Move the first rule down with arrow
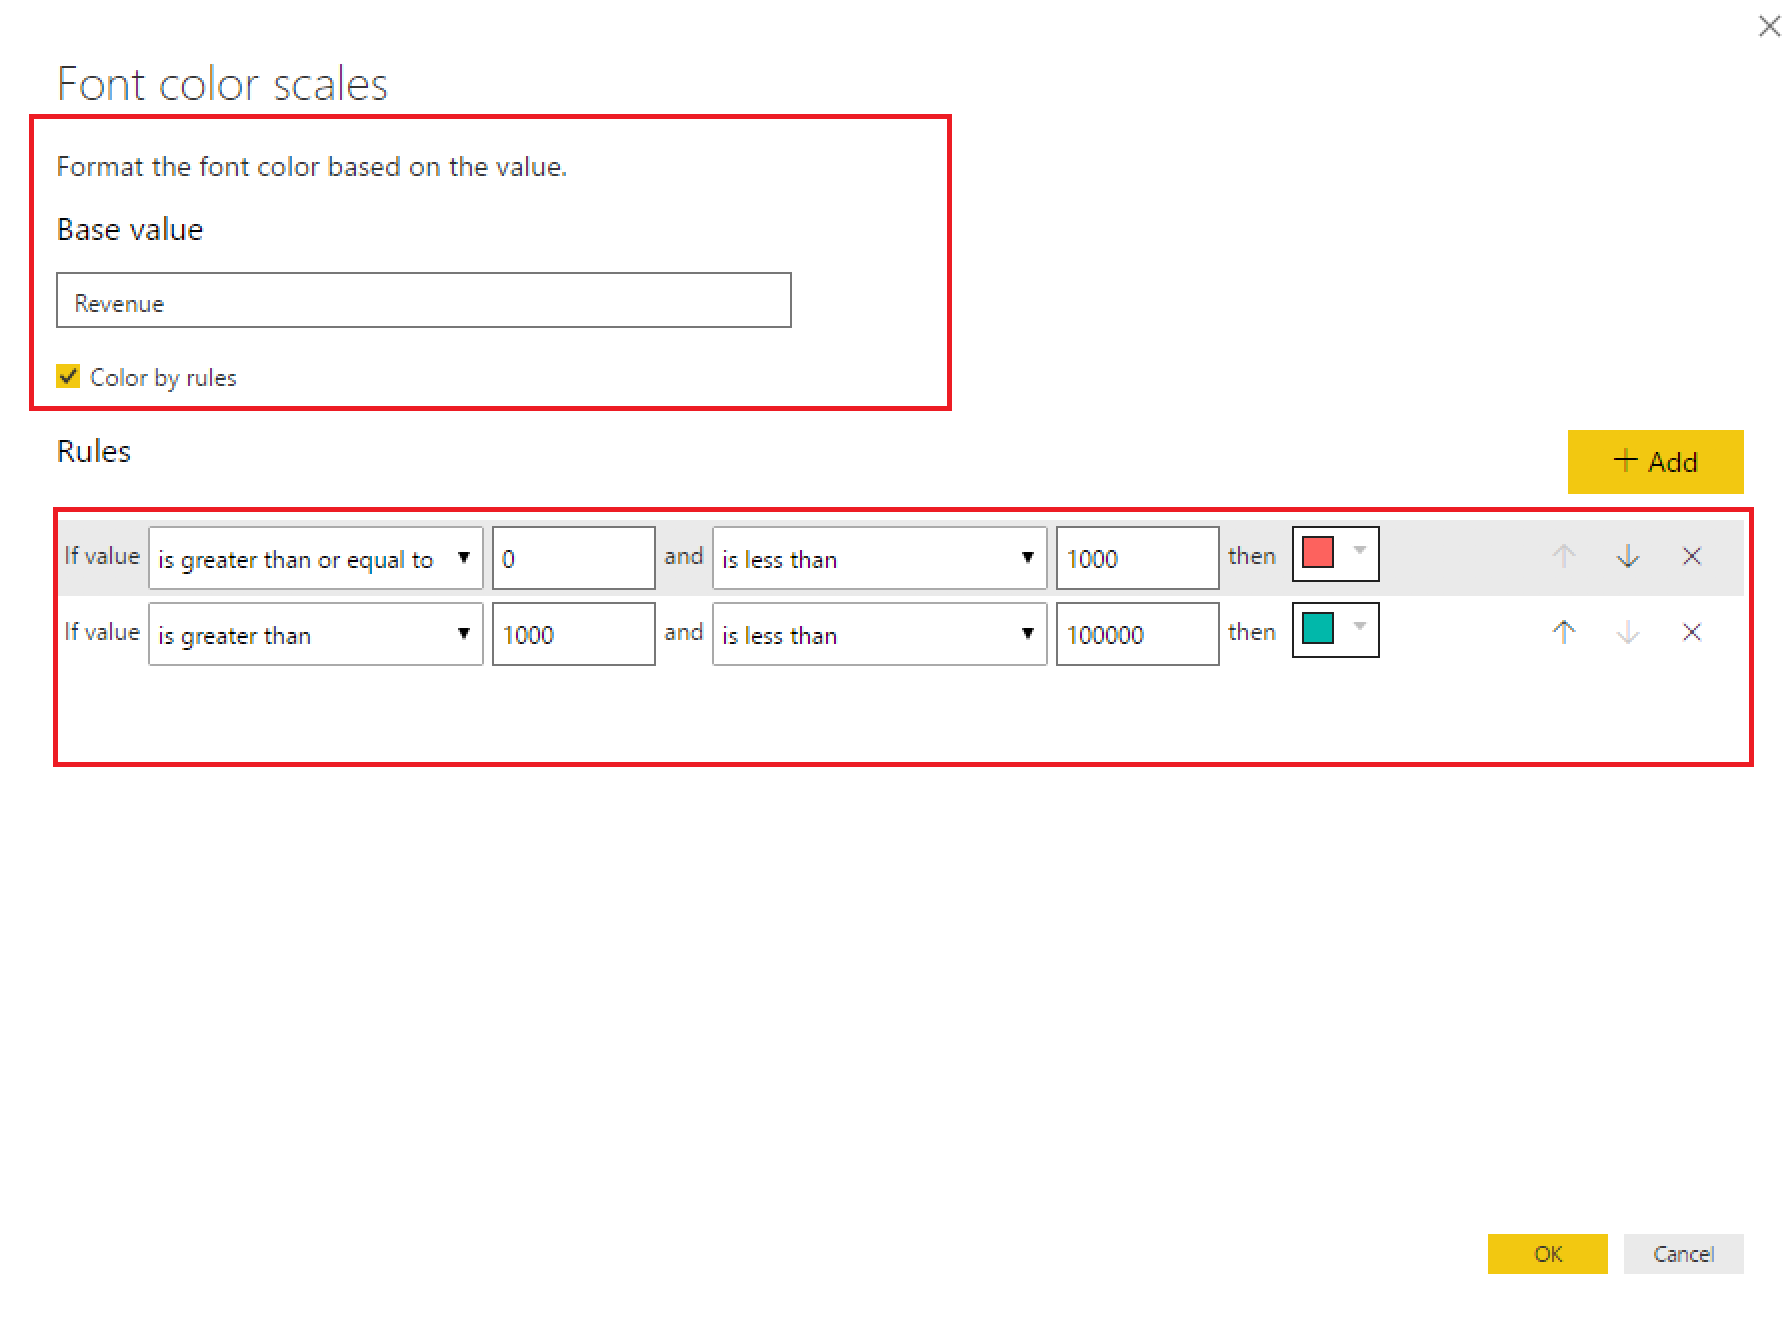The height and width of the screenshot is (1320, 1792). point(1627,557)
